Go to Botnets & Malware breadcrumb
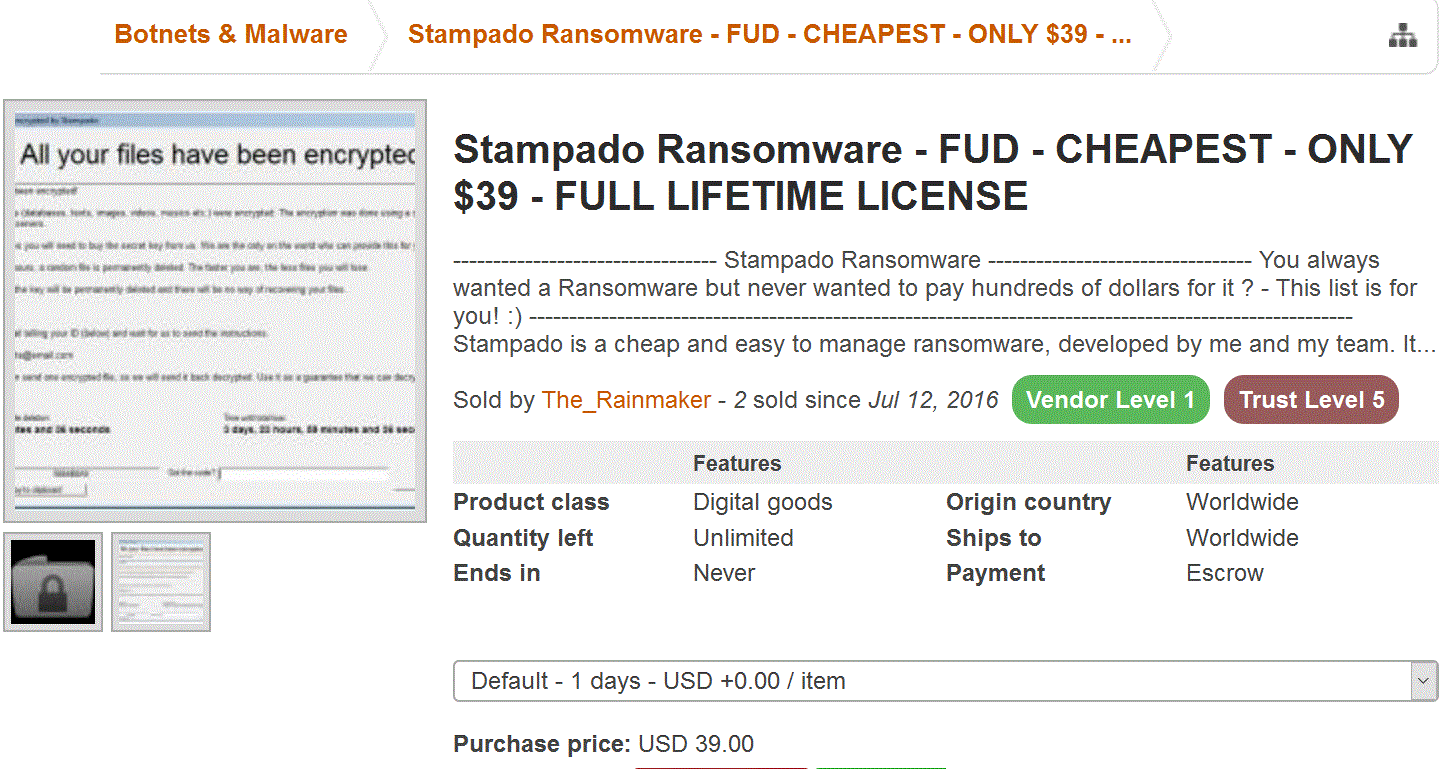The image size is (1446, 769). [x=231, y=34]
